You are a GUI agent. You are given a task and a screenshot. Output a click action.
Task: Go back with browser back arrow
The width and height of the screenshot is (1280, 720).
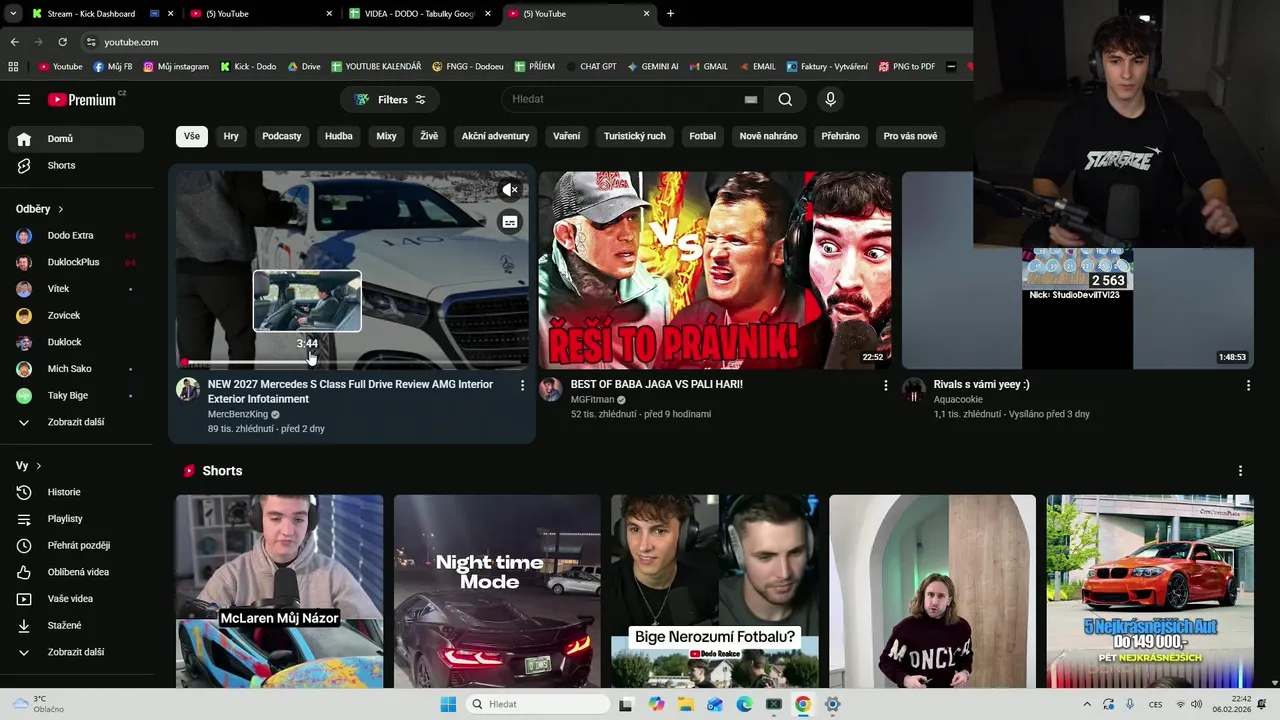[x=14, y=42]
